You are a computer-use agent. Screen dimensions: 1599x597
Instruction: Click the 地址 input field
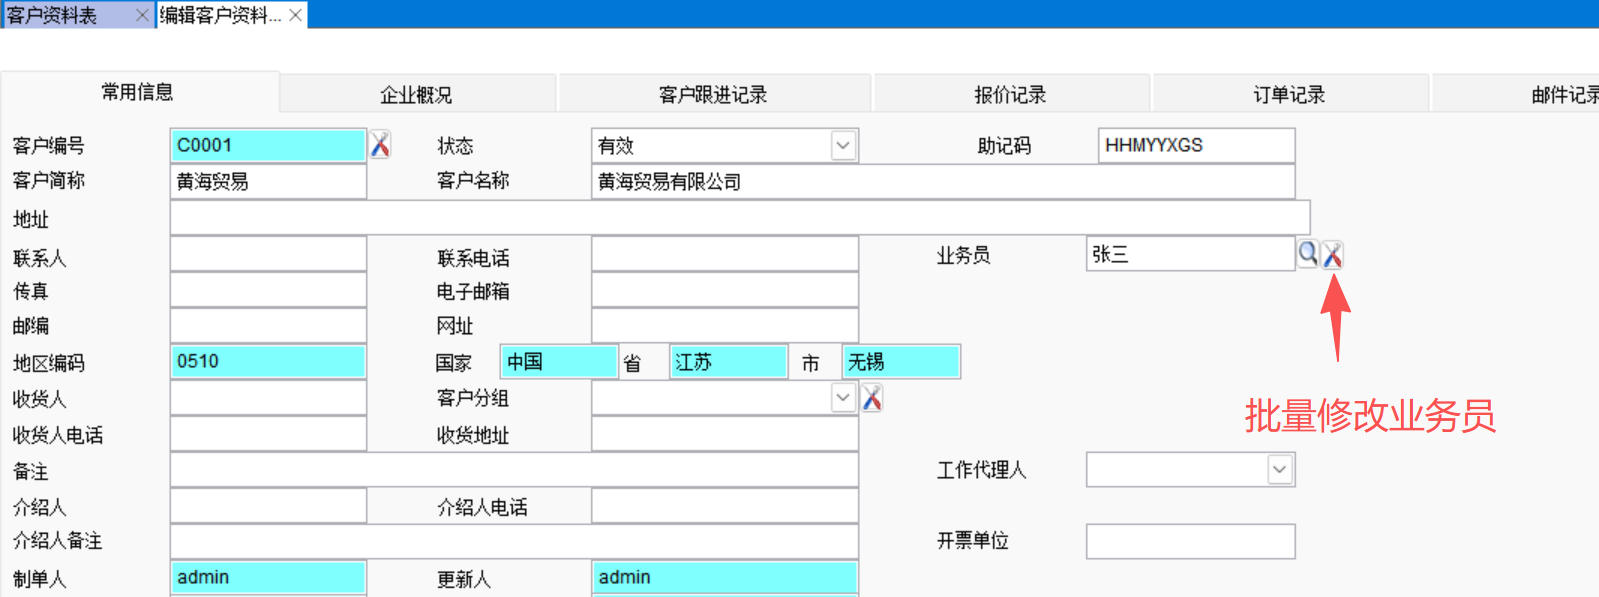pos(739,218)
